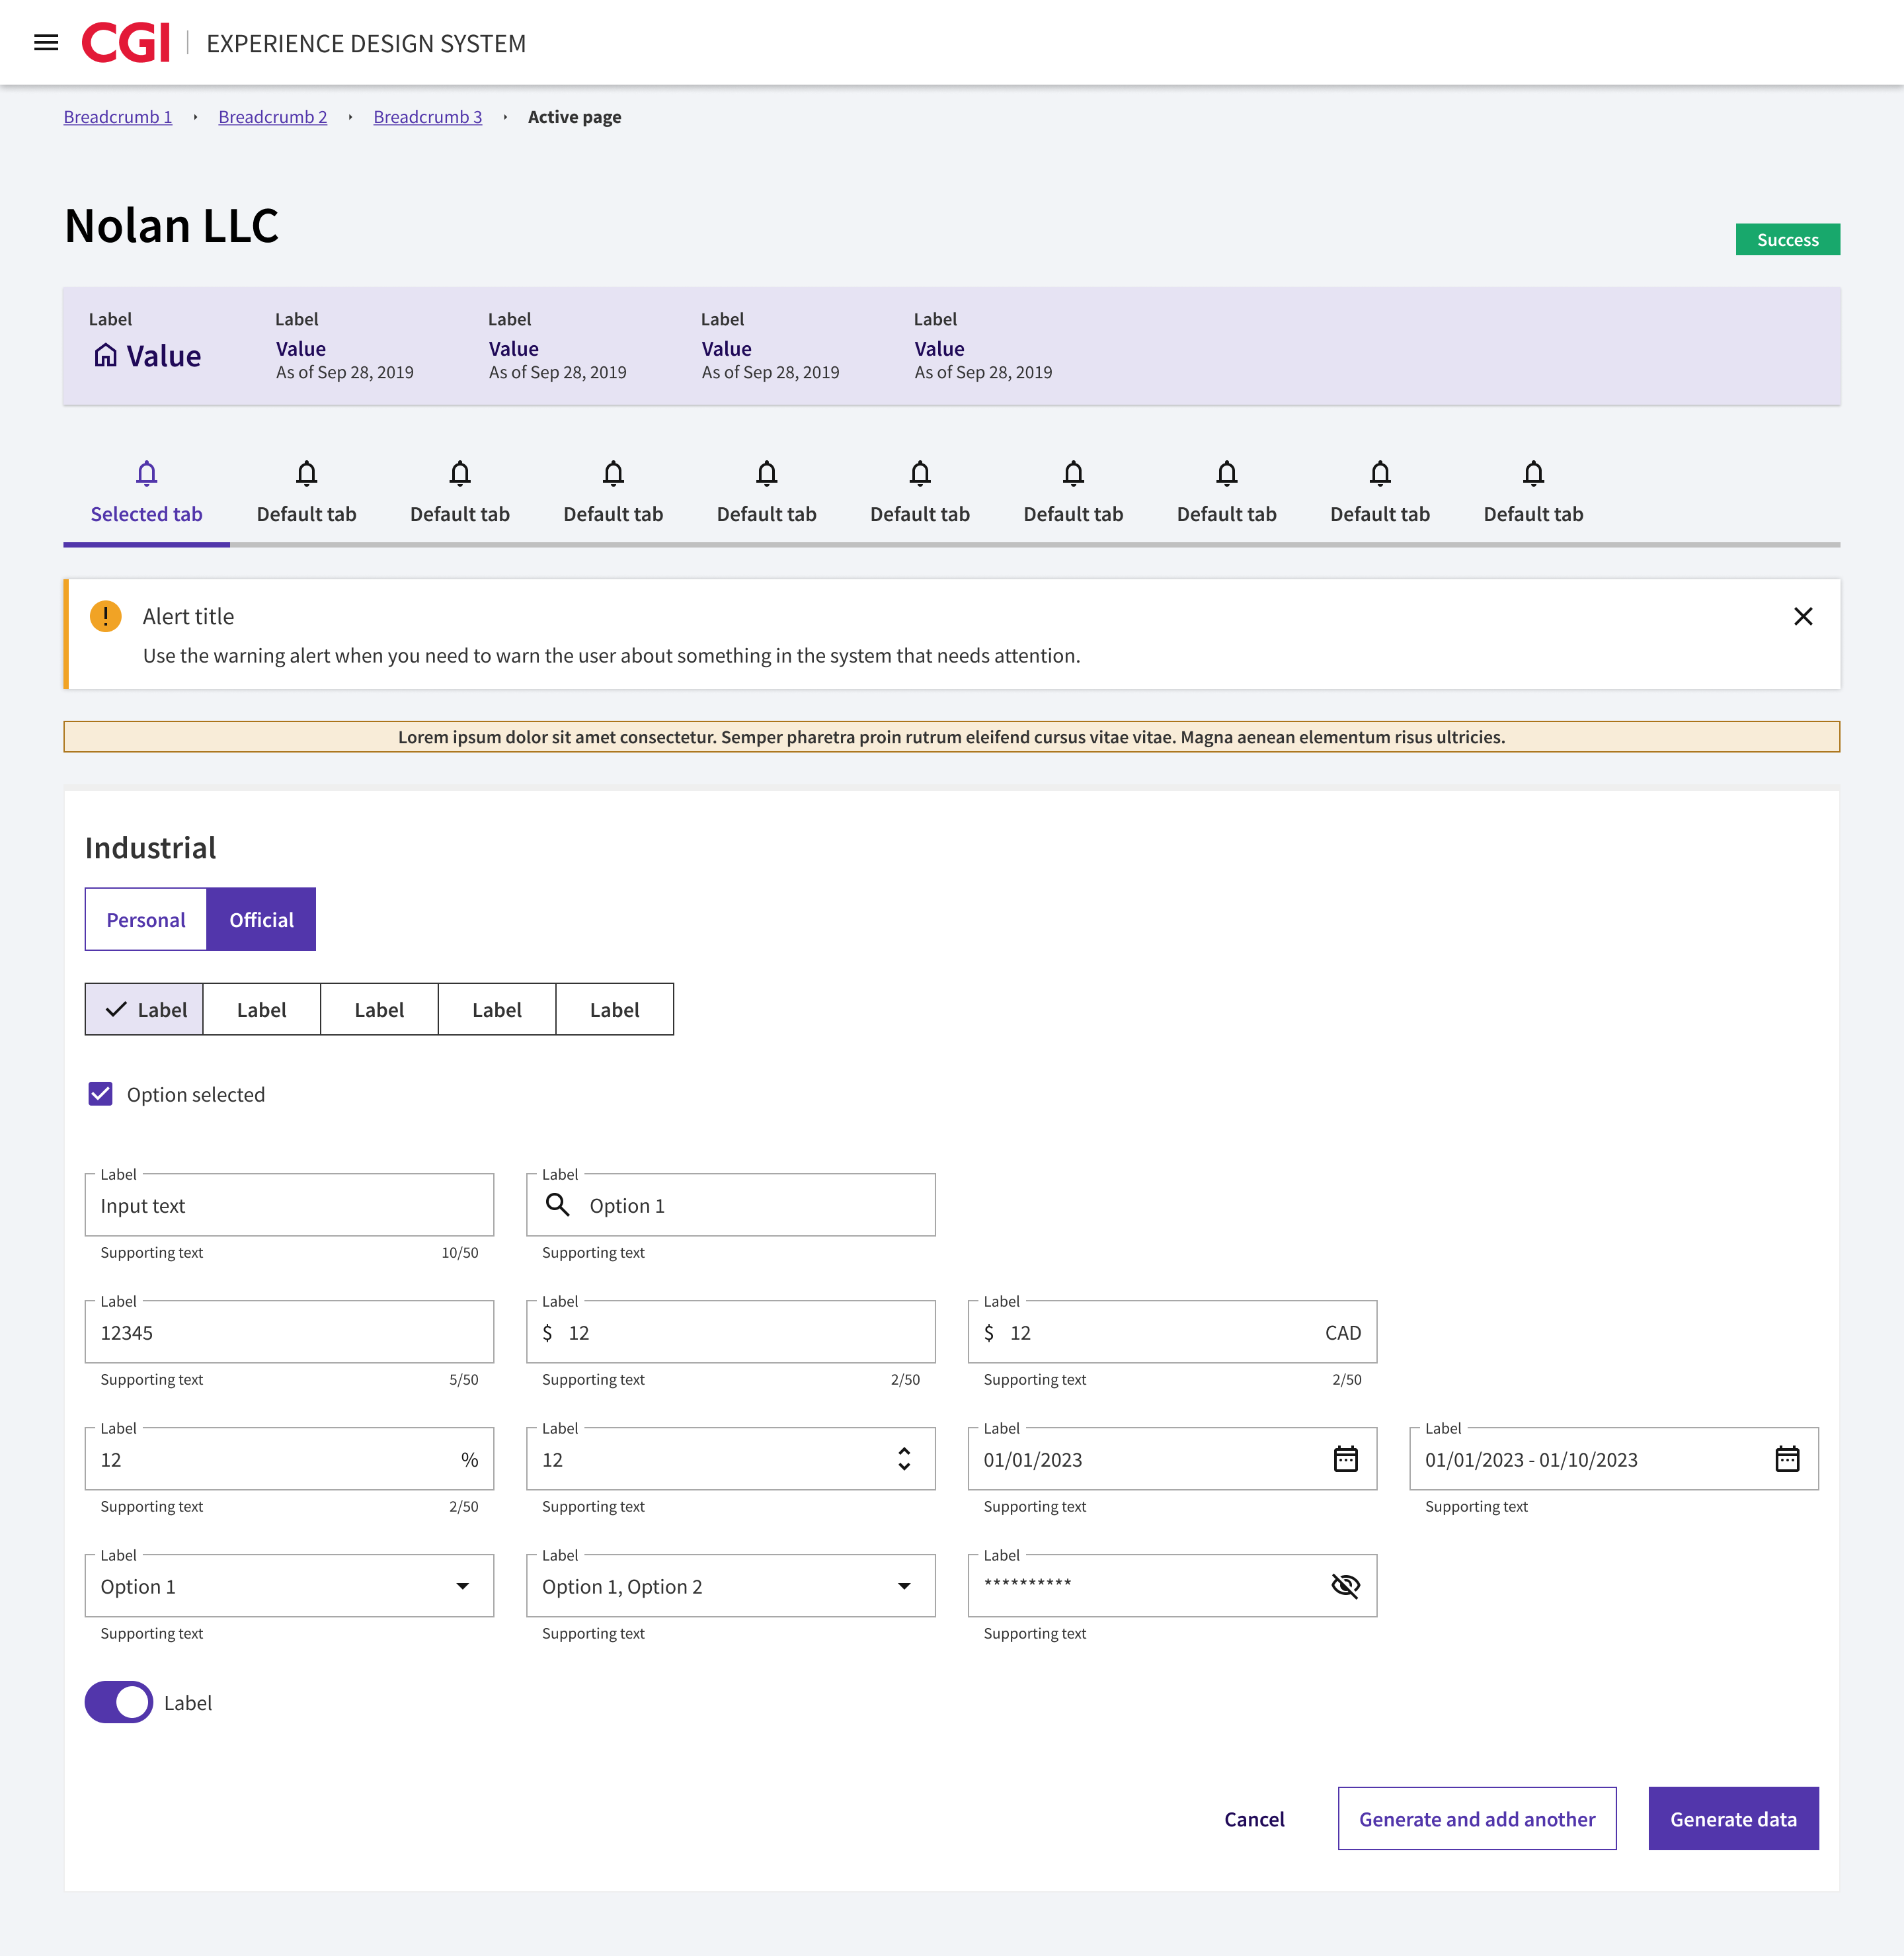Go to Breadcrumb 3
Viewport: 1904px width, 1956px height.
(x=428, y=117)
